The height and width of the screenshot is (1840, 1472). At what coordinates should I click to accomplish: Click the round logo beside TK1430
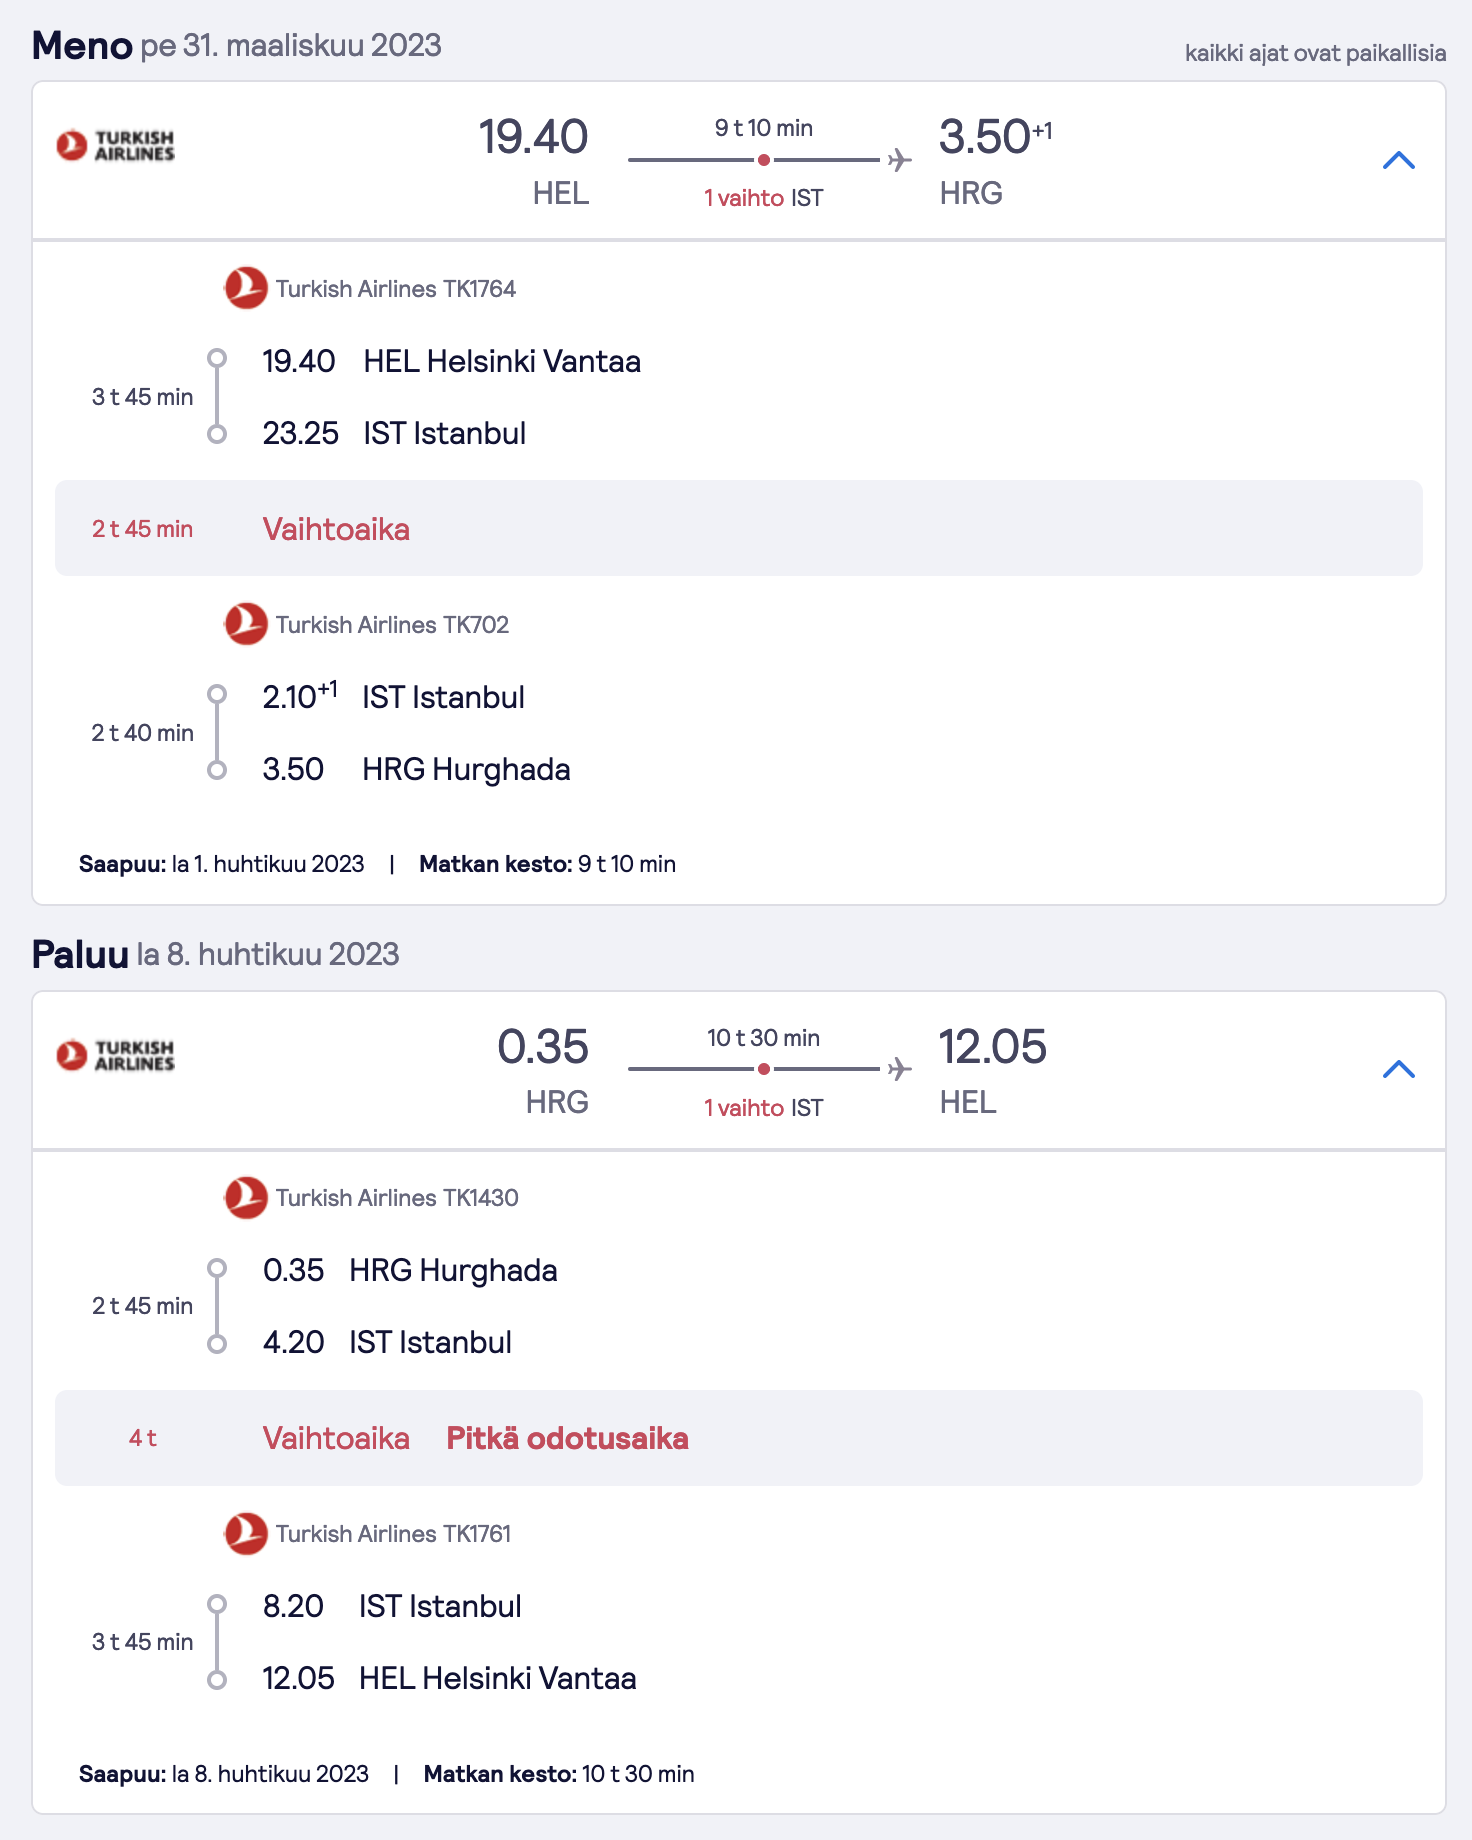(x=245, y=1197)
